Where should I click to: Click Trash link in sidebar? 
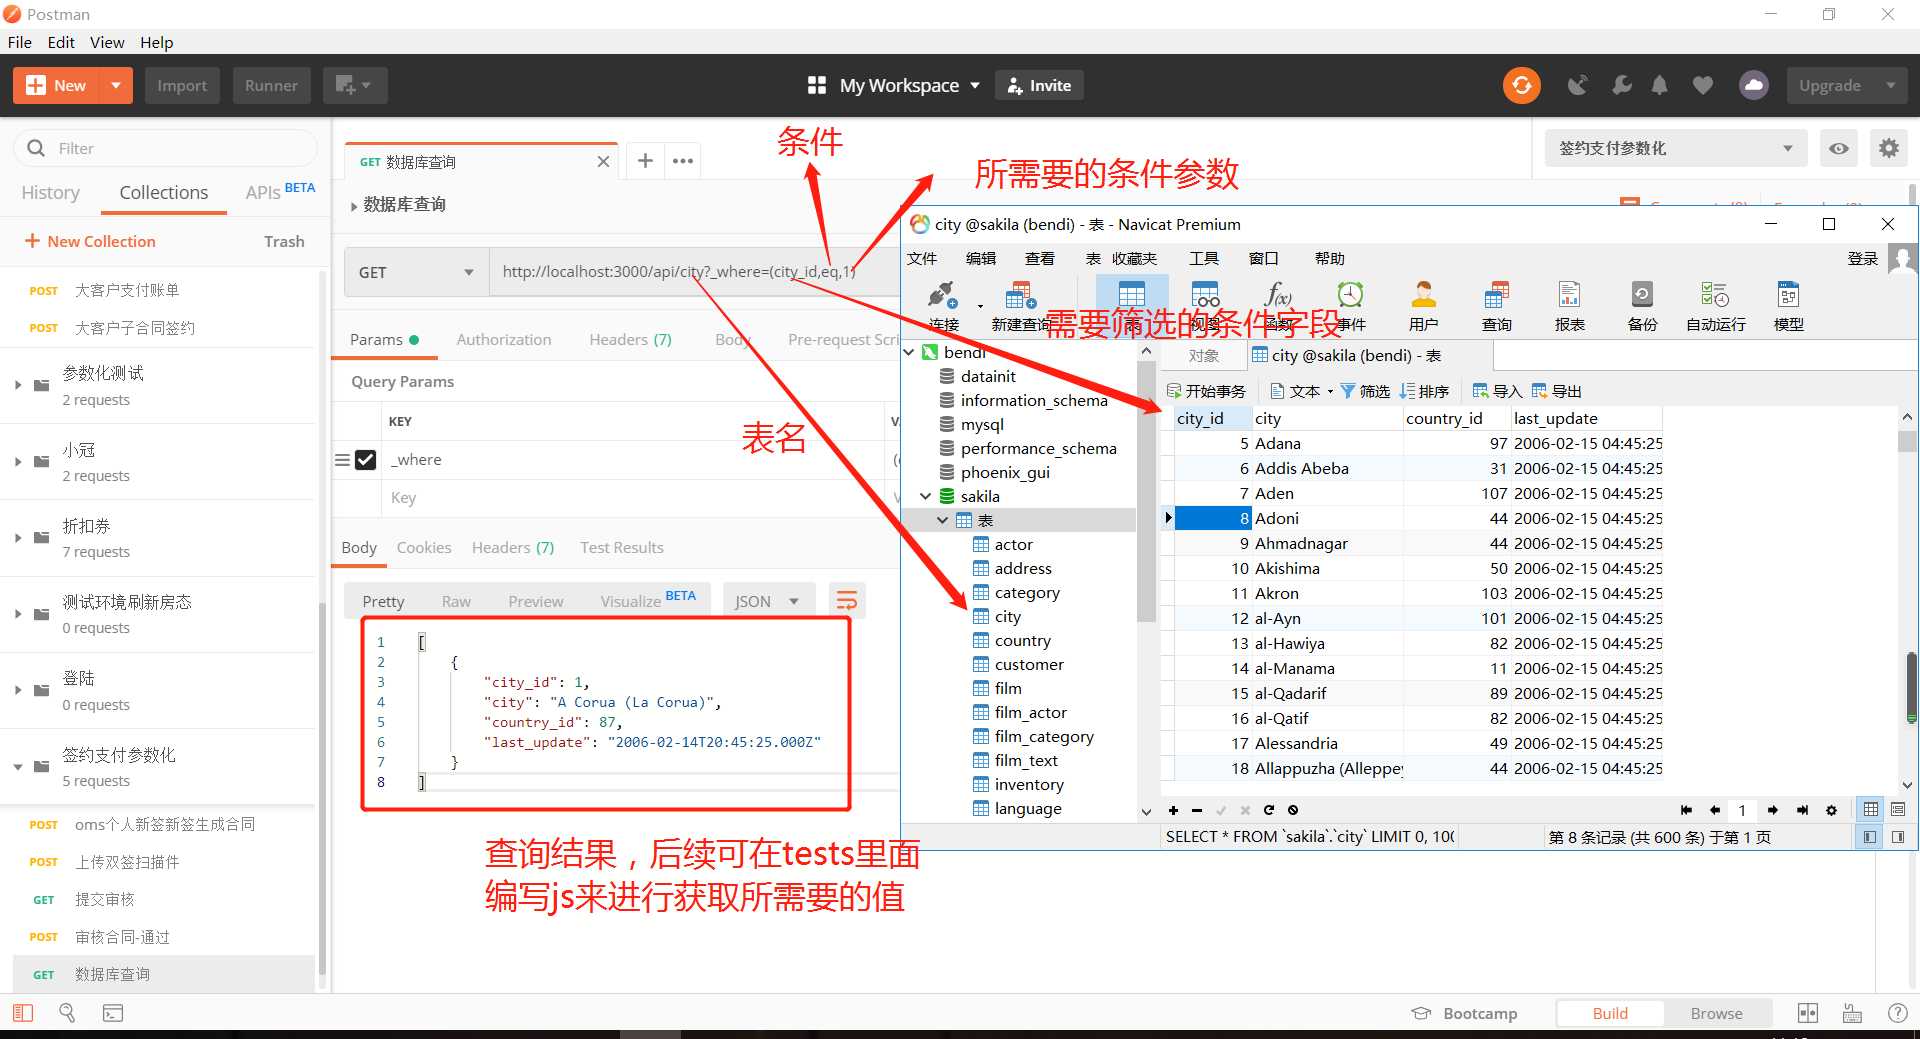[284, 241]
